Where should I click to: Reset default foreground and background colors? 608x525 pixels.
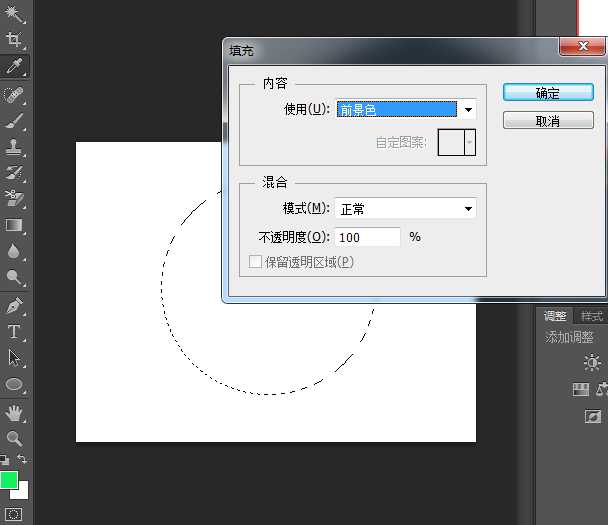5,460
